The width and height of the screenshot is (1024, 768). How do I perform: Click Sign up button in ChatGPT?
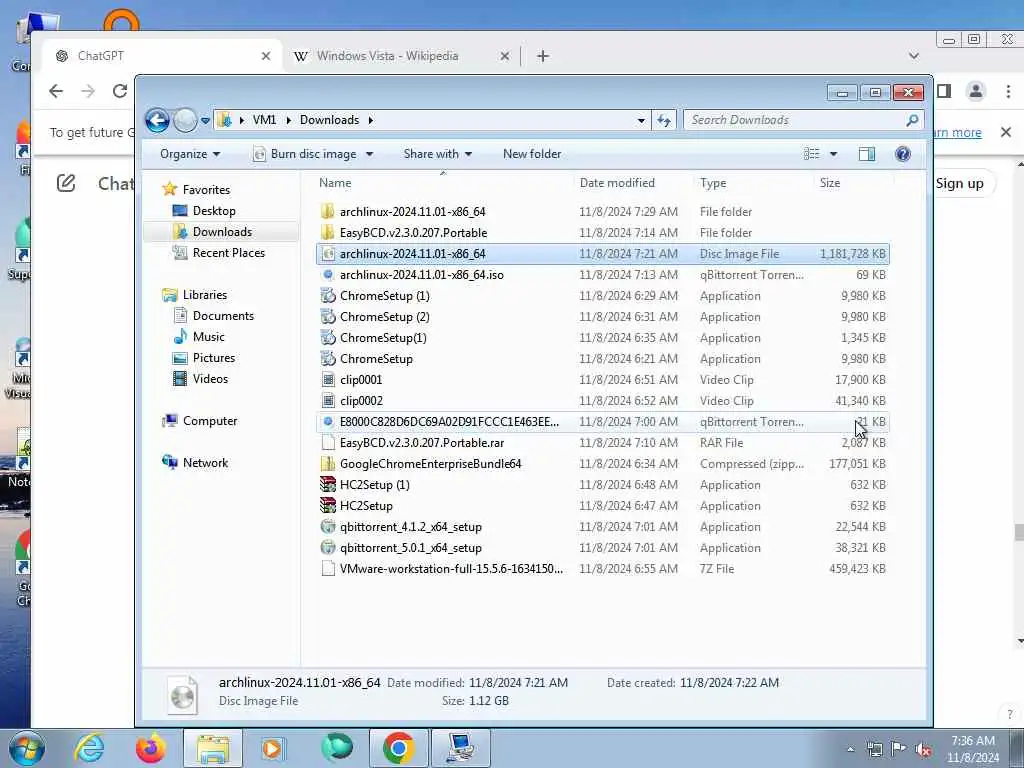pyautogui.click(x=961, y=184)
